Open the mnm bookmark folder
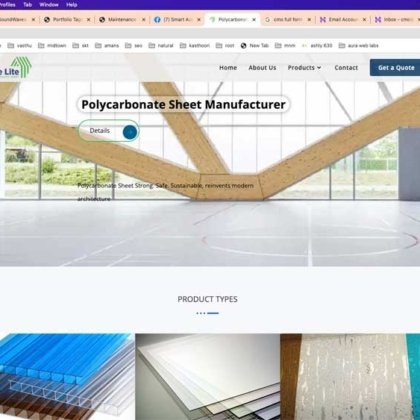This screenshot has height=420, width=420. point(285,46)
